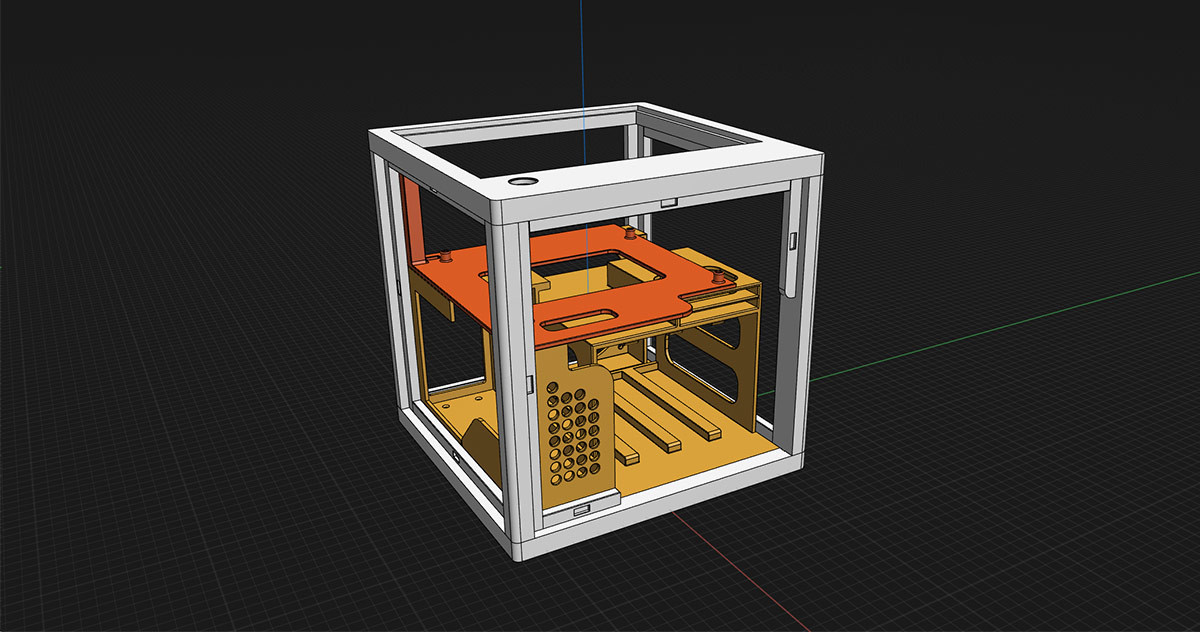This screenshot has height=632, width=1200.
Task: Click the yellow perforated side panel
Action: click(570, 430)
